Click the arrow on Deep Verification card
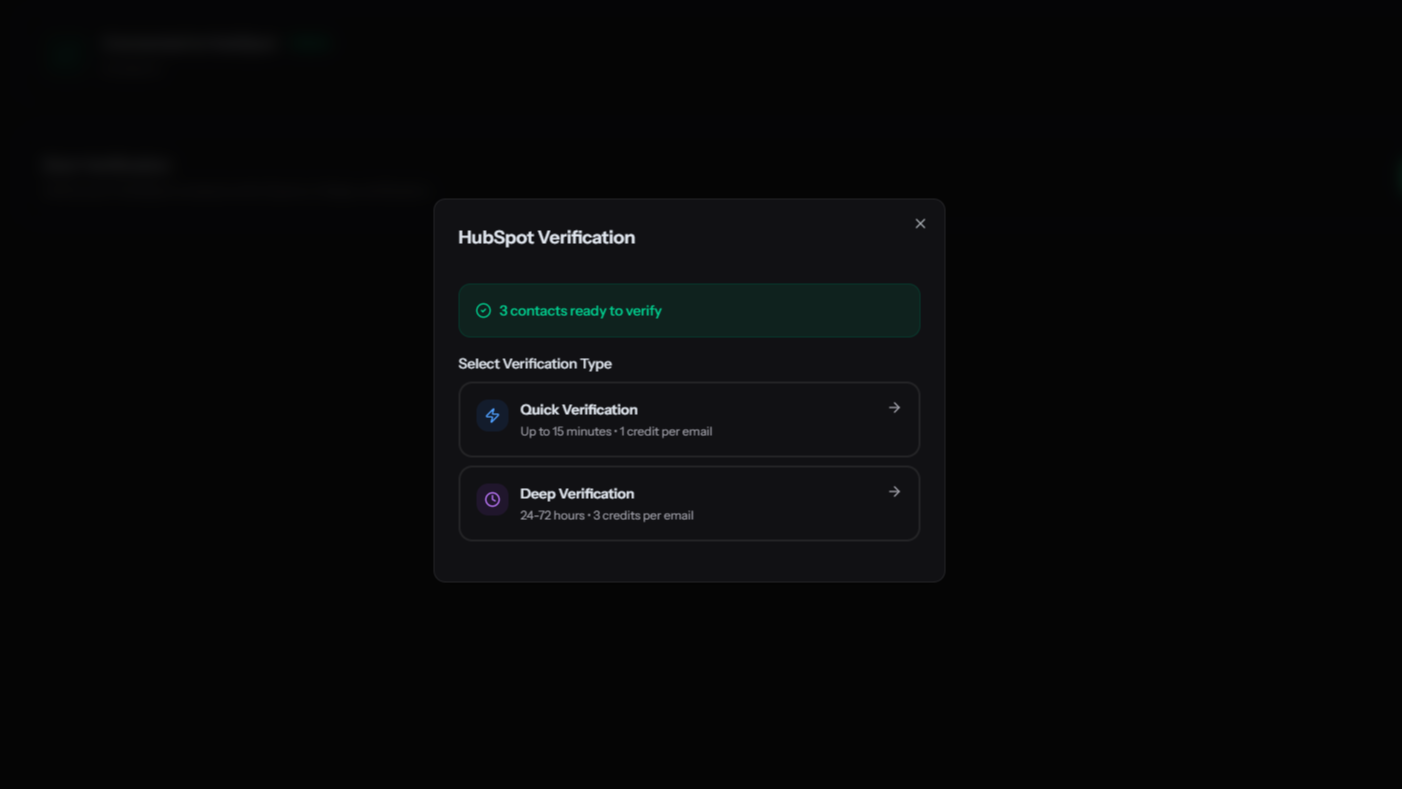Screen dimensions: 1403x789 click(x=894, y=492)
